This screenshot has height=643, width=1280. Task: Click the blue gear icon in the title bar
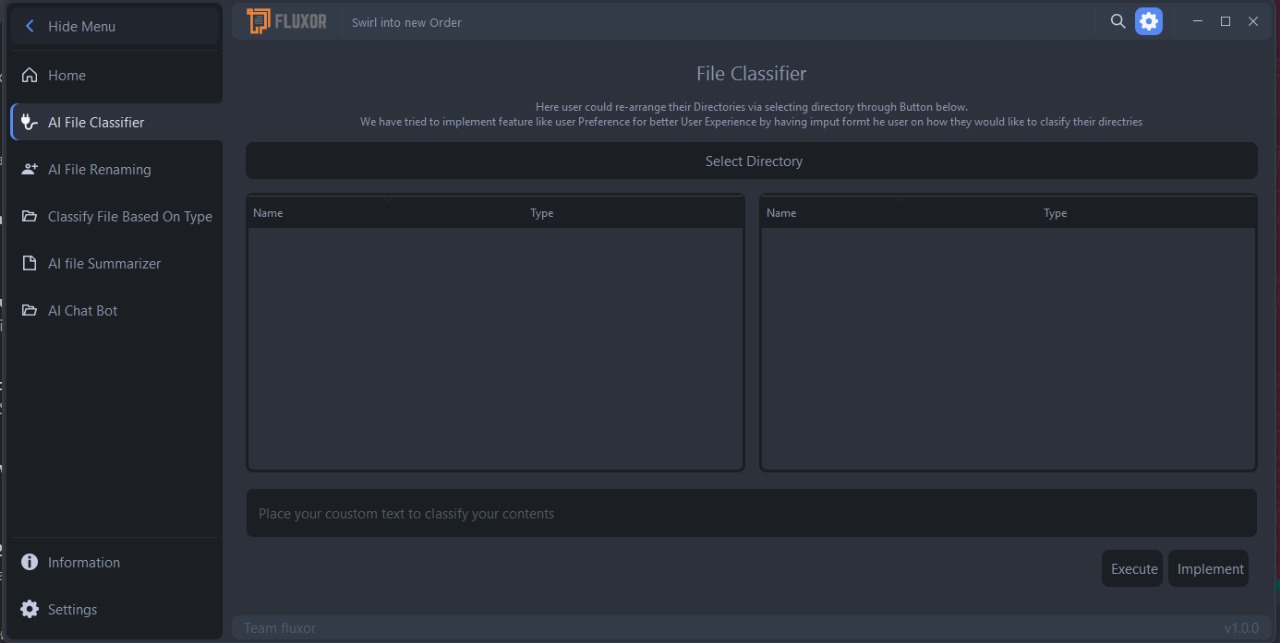click(1148, 20)
